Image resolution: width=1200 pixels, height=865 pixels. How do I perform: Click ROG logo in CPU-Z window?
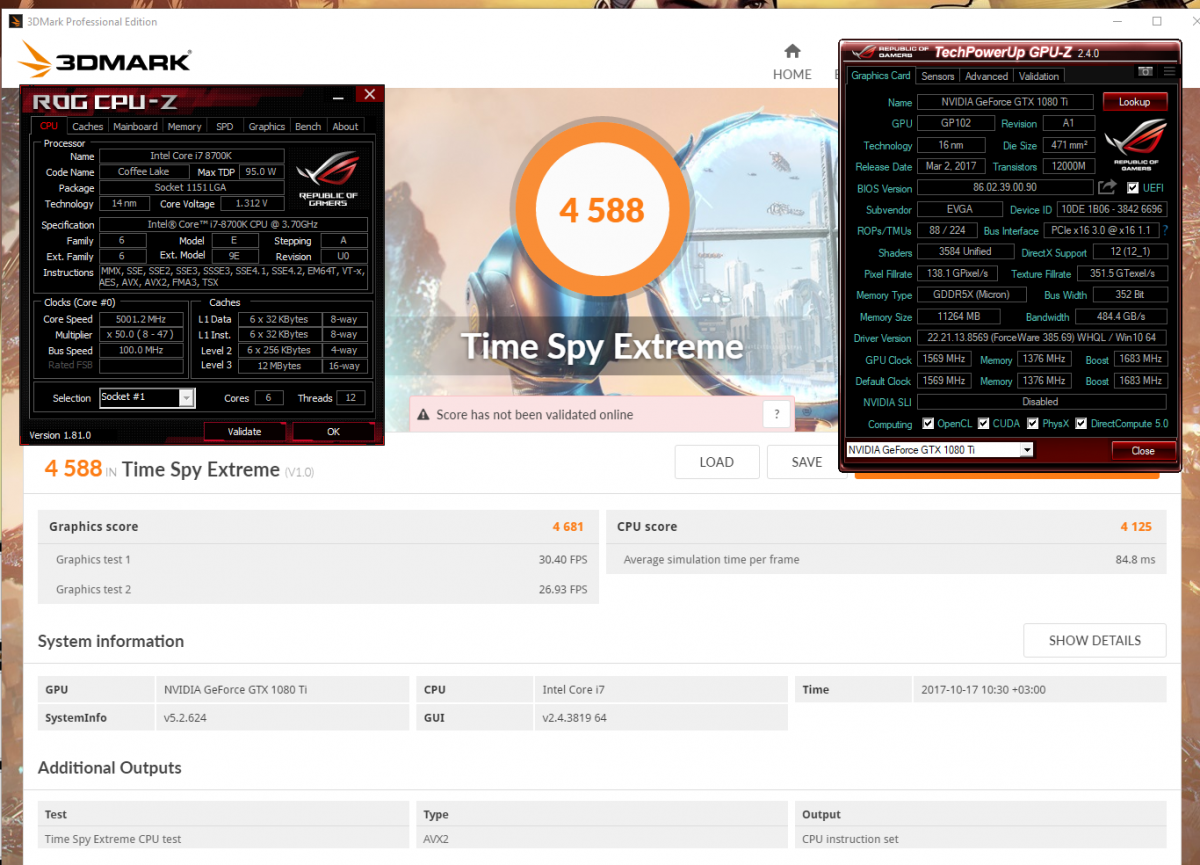[328, 178]
